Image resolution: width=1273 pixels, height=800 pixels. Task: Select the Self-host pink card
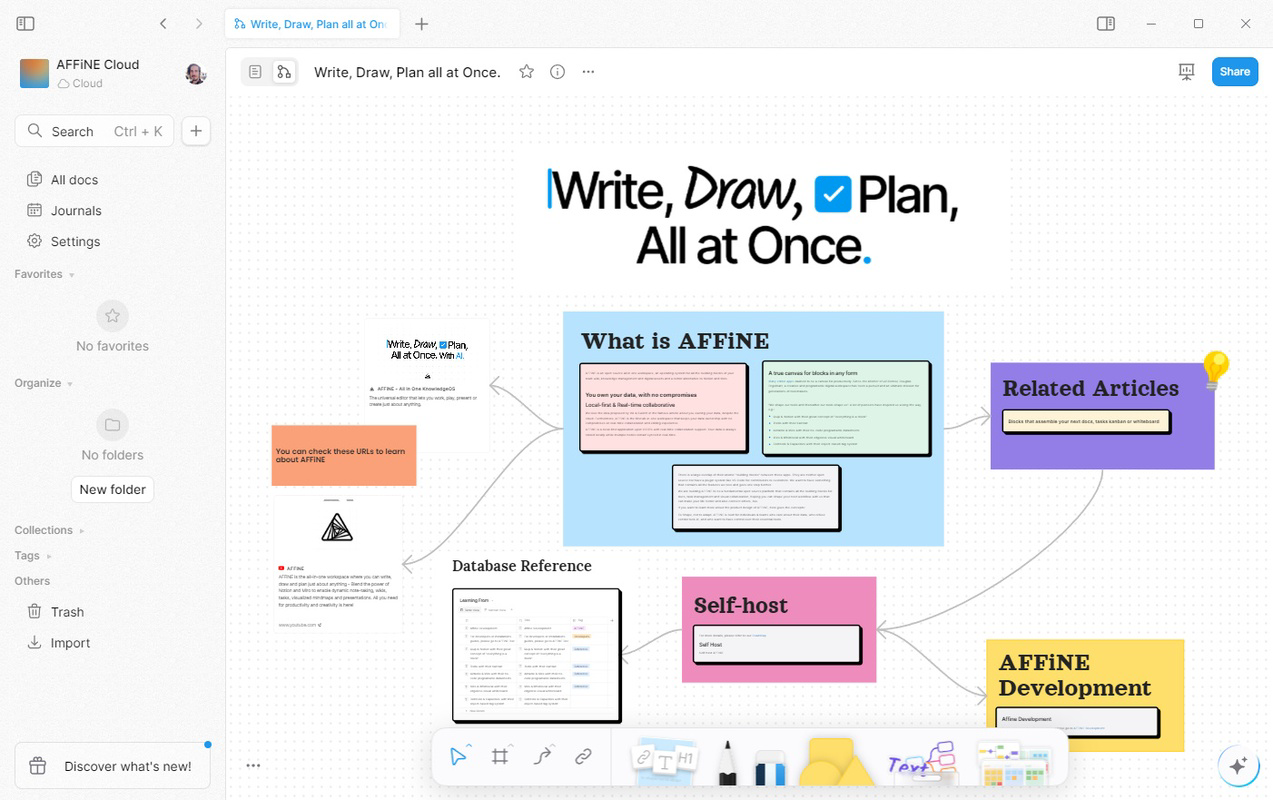point(779,629)
